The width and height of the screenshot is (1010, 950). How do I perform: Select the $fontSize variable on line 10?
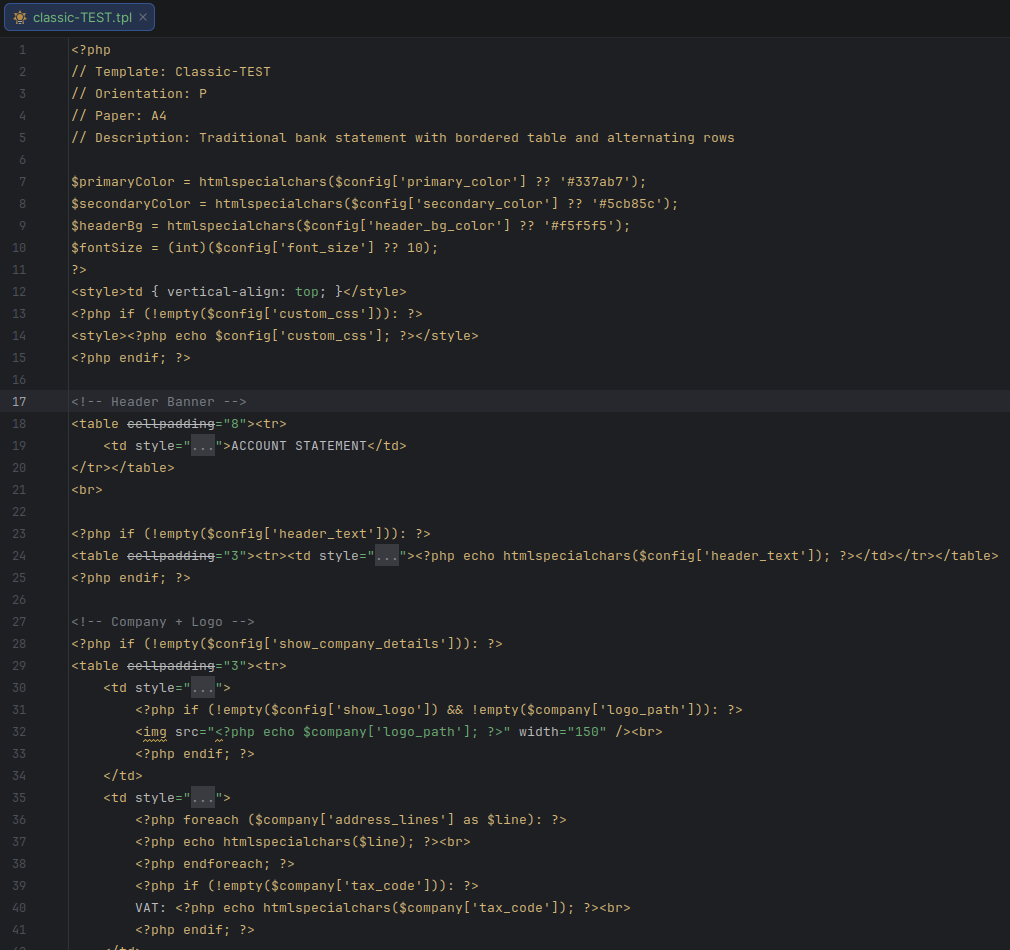click(x=105, y=247)
